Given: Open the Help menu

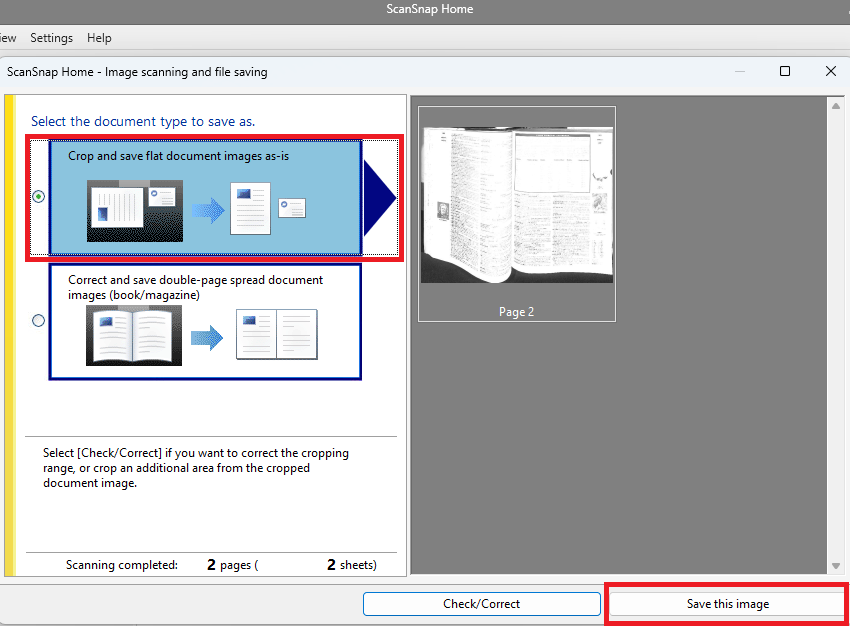Looking at the screenshot, I should (99, 38).
